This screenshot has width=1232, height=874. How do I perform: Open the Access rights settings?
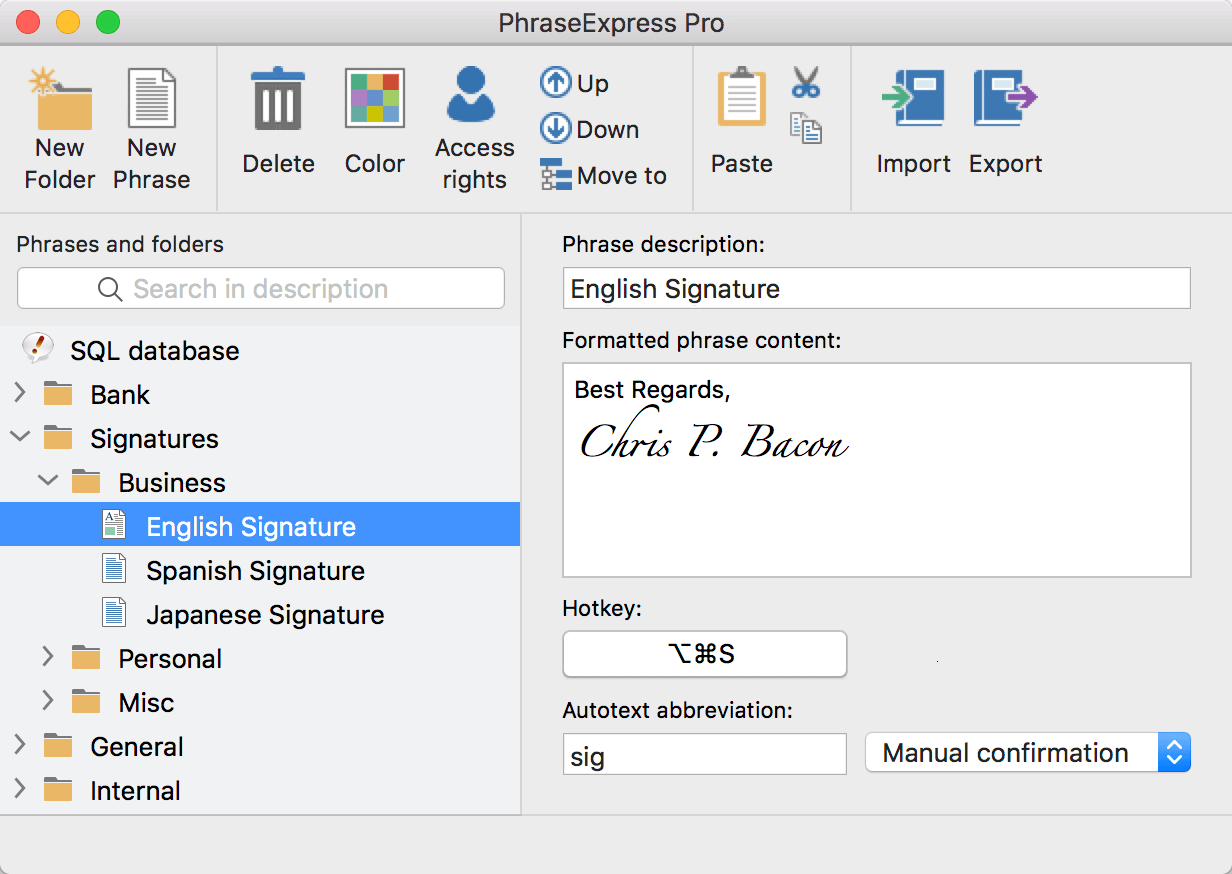tap(474, 98)
